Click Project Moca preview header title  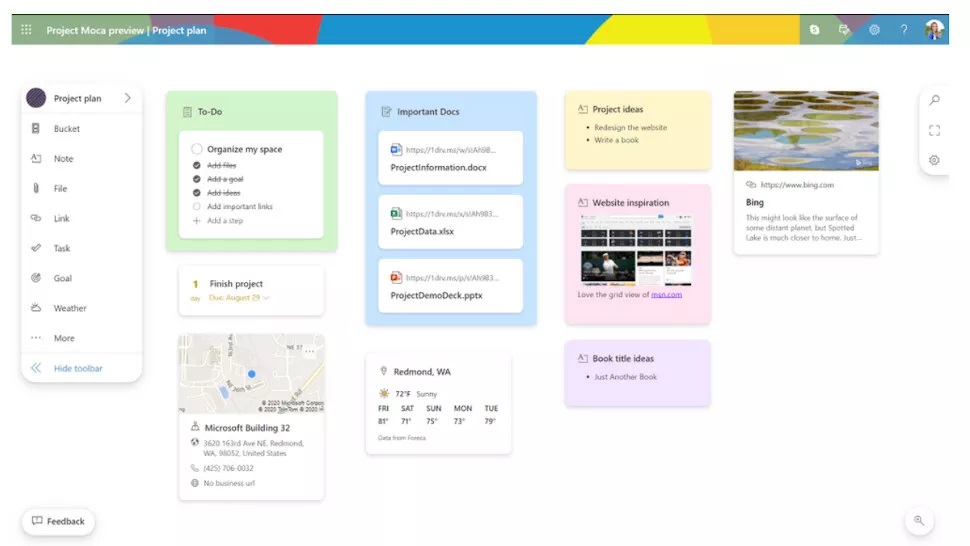pyautogui.click(x=95, y=30)
